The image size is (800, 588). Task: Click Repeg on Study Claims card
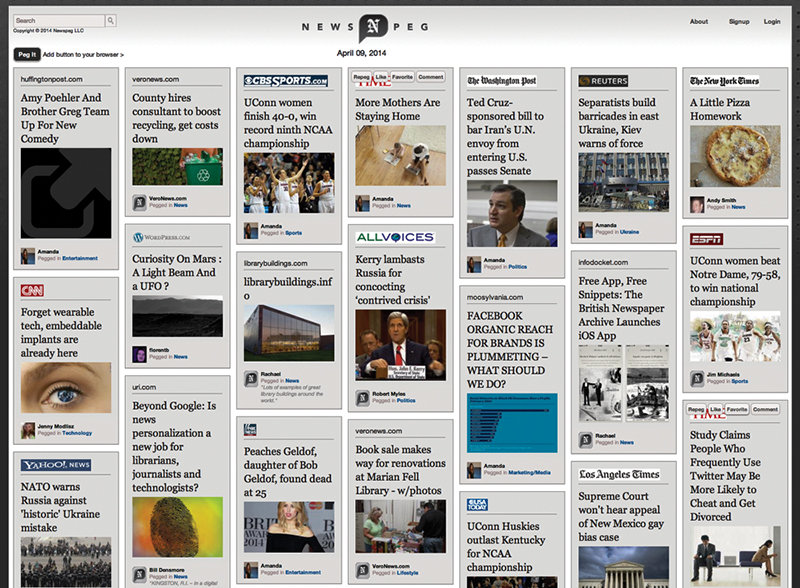(x=696, y=409)
